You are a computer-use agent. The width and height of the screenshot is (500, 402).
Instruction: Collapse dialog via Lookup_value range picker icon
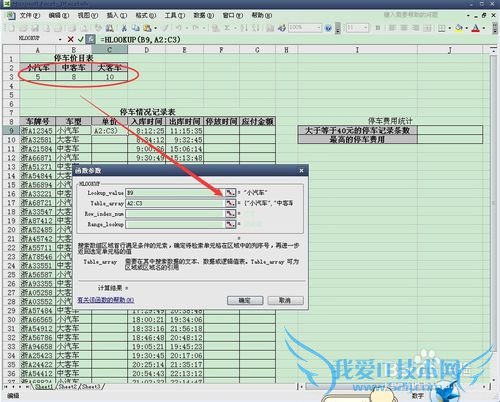(x=230, y=193)
